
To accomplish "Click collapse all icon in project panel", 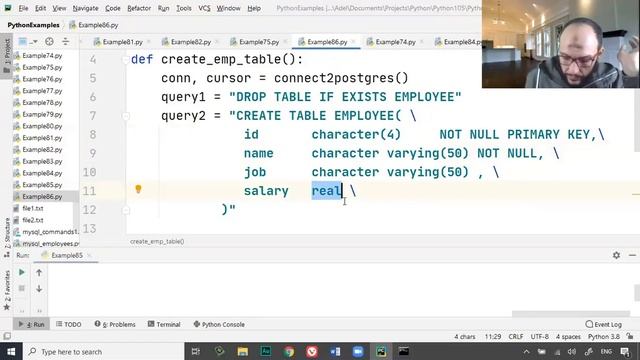I will (x=65, y=42).
